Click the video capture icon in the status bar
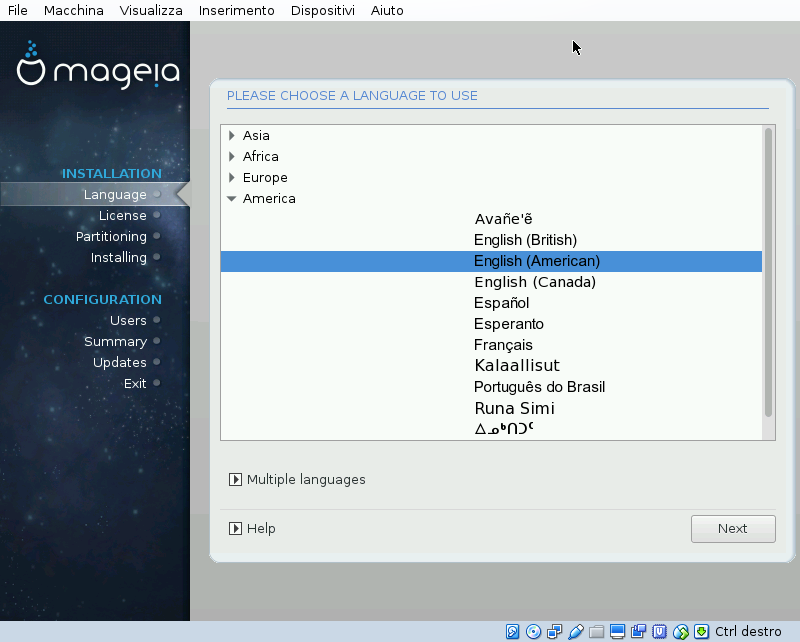This screenshot has height=642, width=800. tap(638, 632)
